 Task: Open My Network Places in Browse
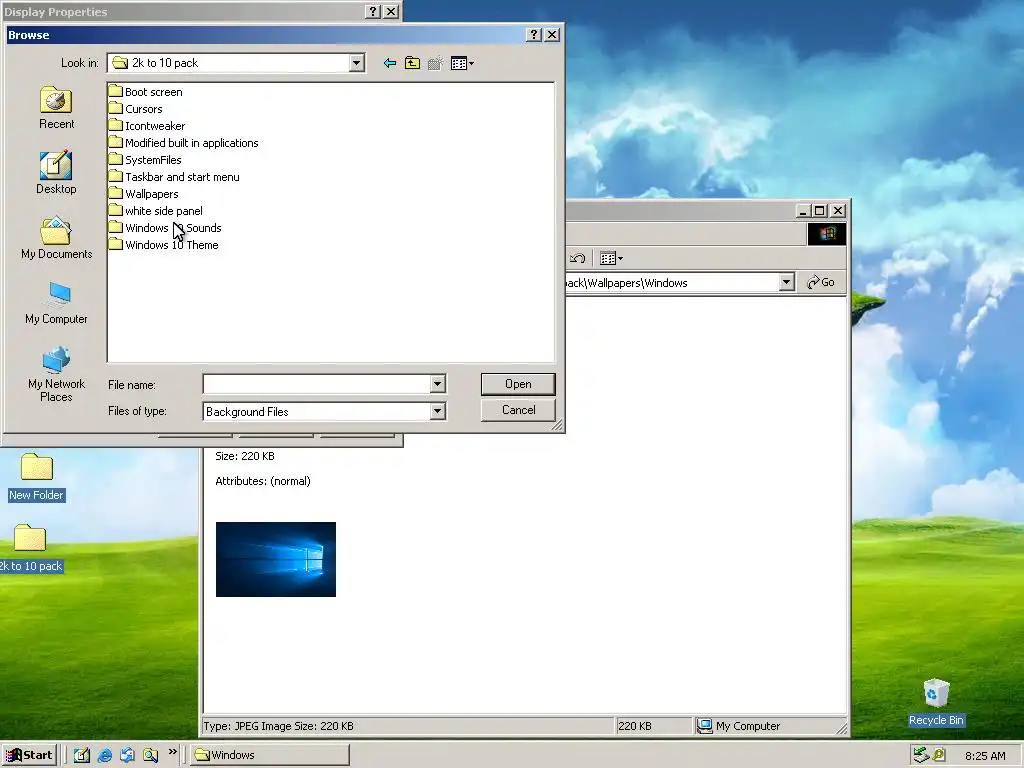56,374
